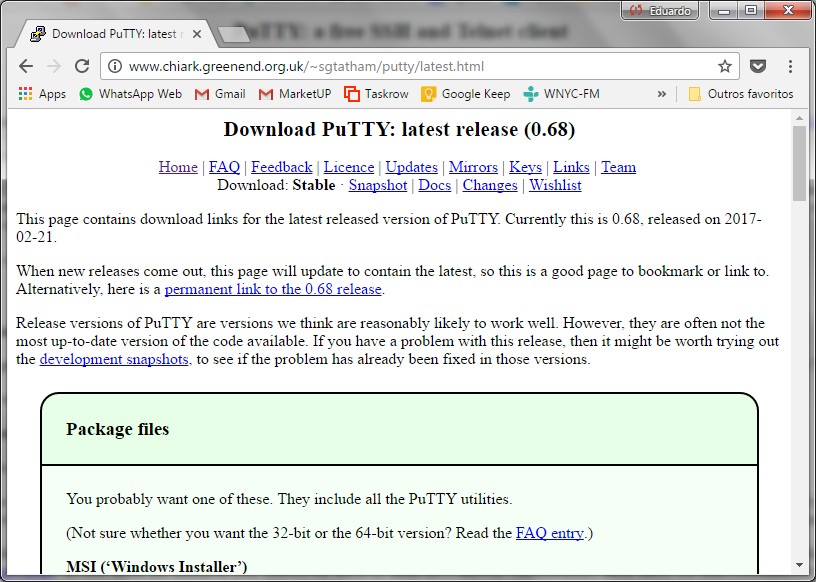
Task: Open the FAQ entry link about 32-bit or 64-bit
Action: (x=550, y=533)
